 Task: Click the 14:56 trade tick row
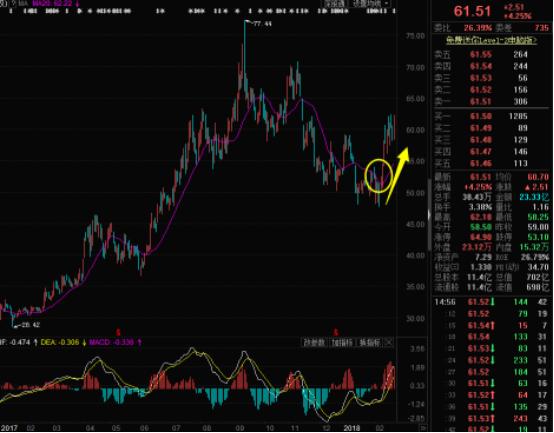click(x=491, y=302)
